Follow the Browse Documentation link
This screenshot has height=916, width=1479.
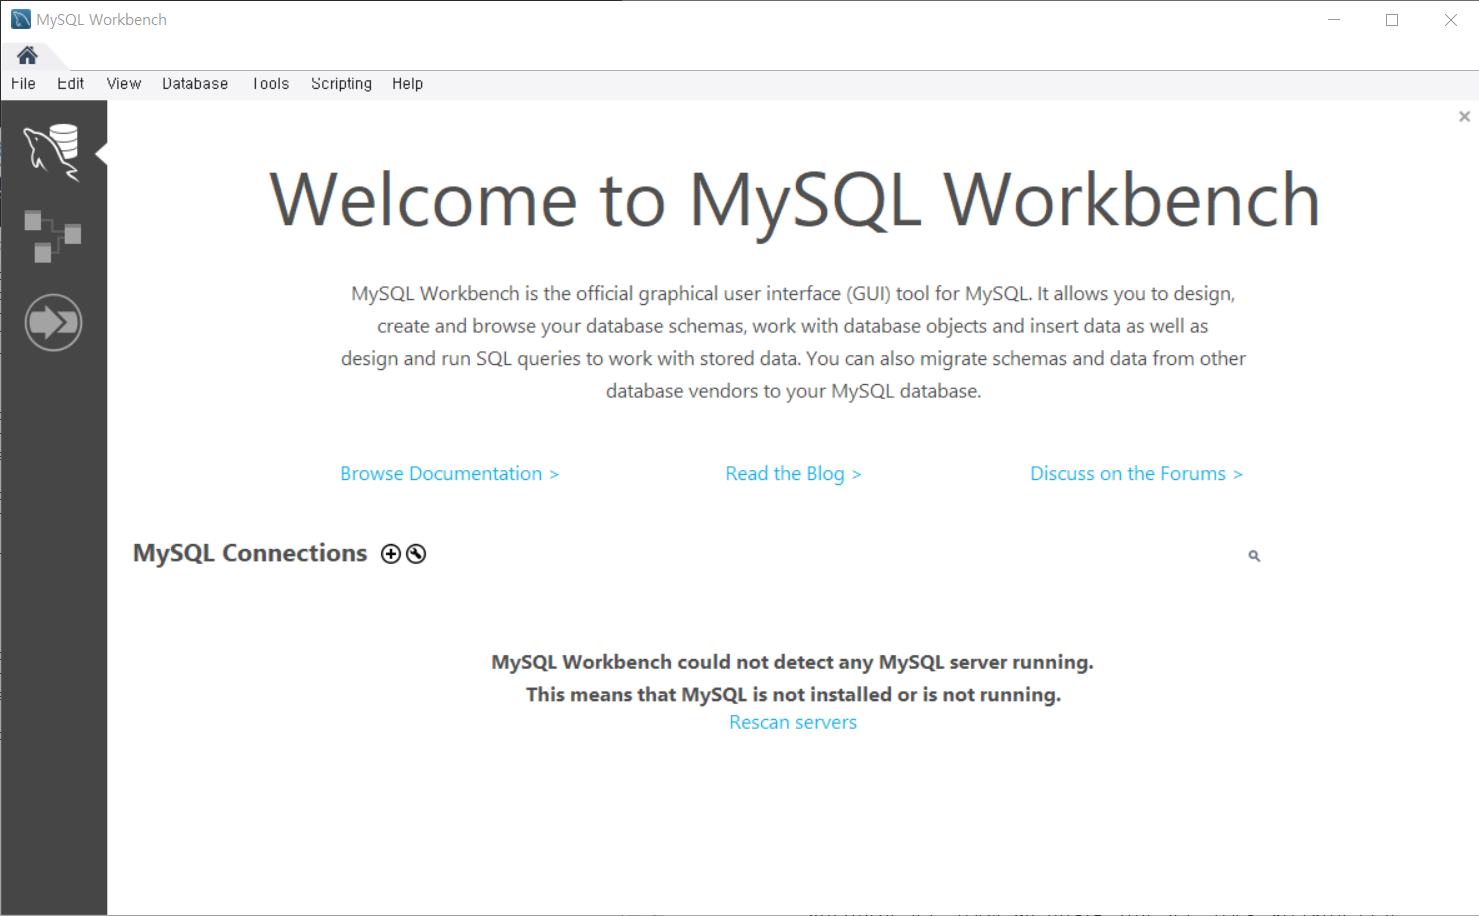tap(449, 474)
